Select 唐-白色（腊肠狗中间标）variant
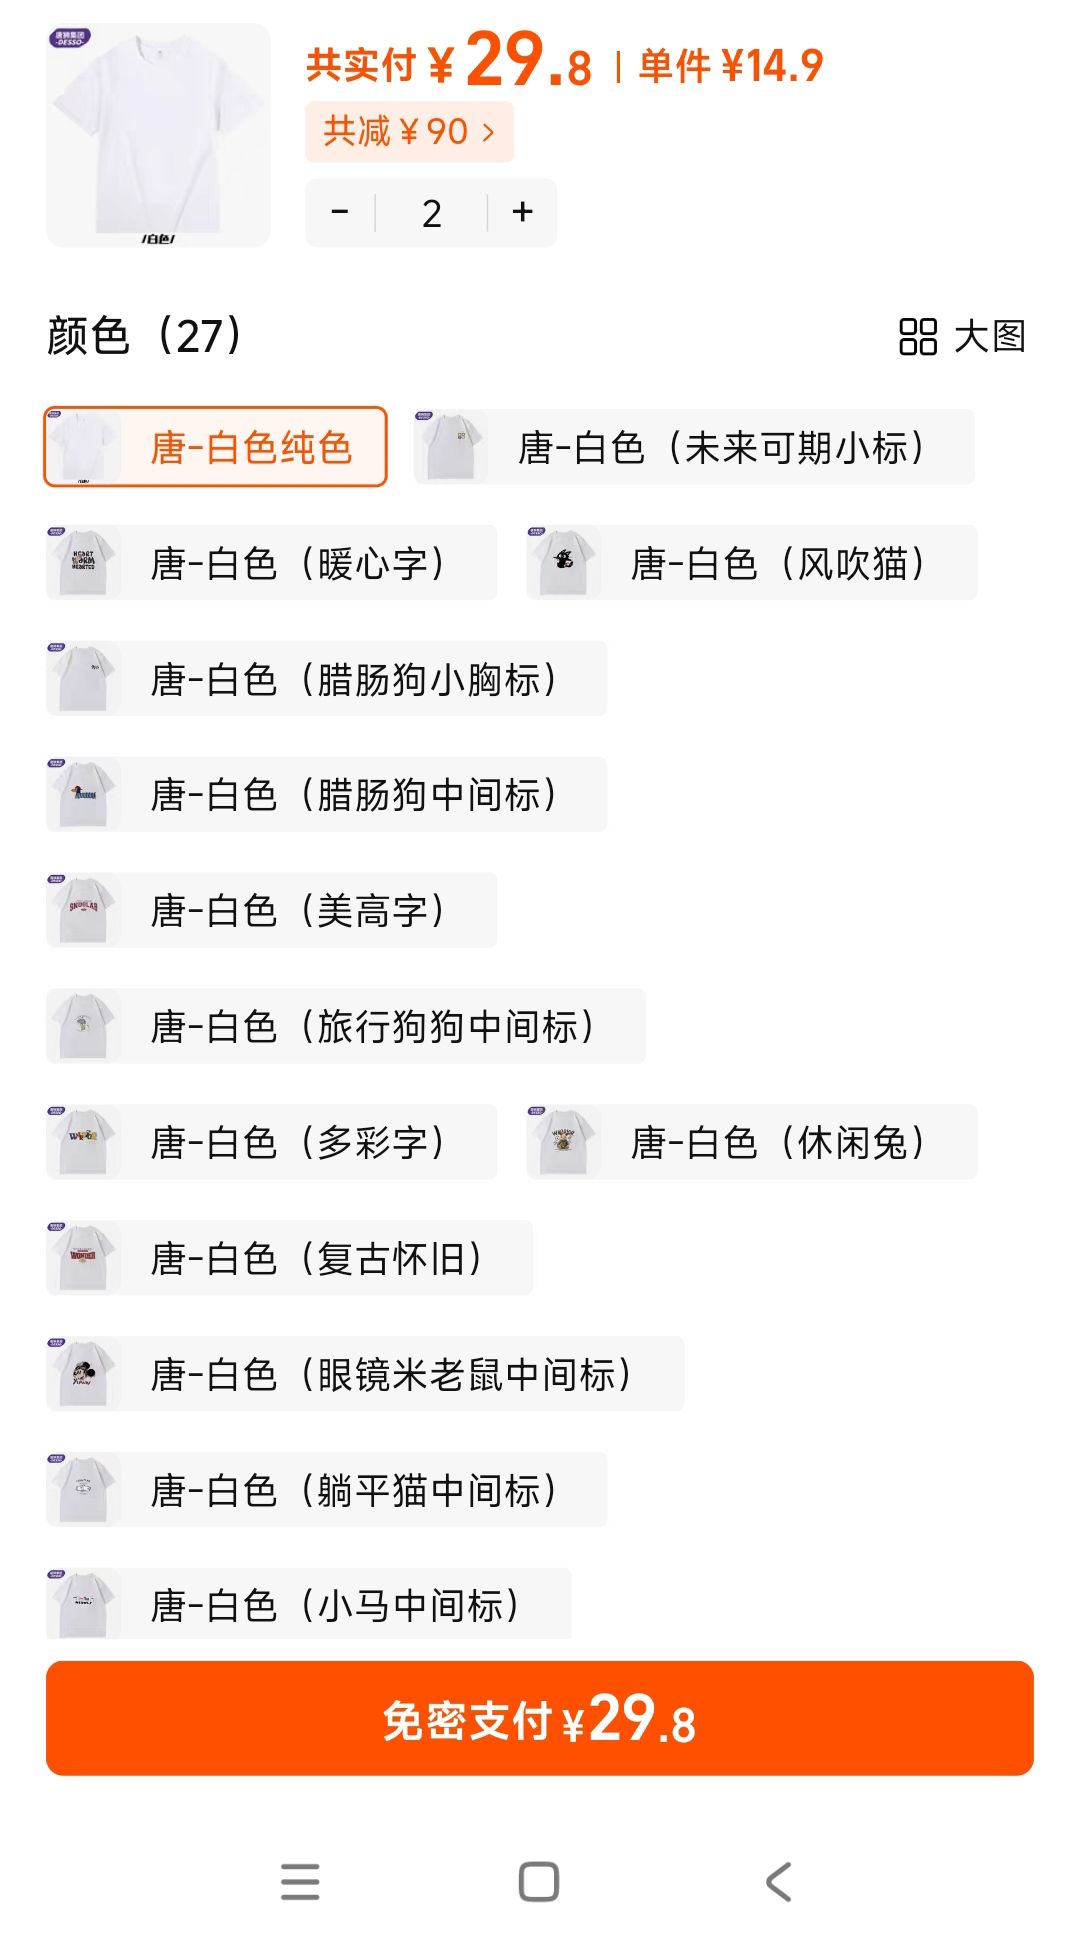The width and height of the screenshot is (1080, 1947). pos(326,795)
